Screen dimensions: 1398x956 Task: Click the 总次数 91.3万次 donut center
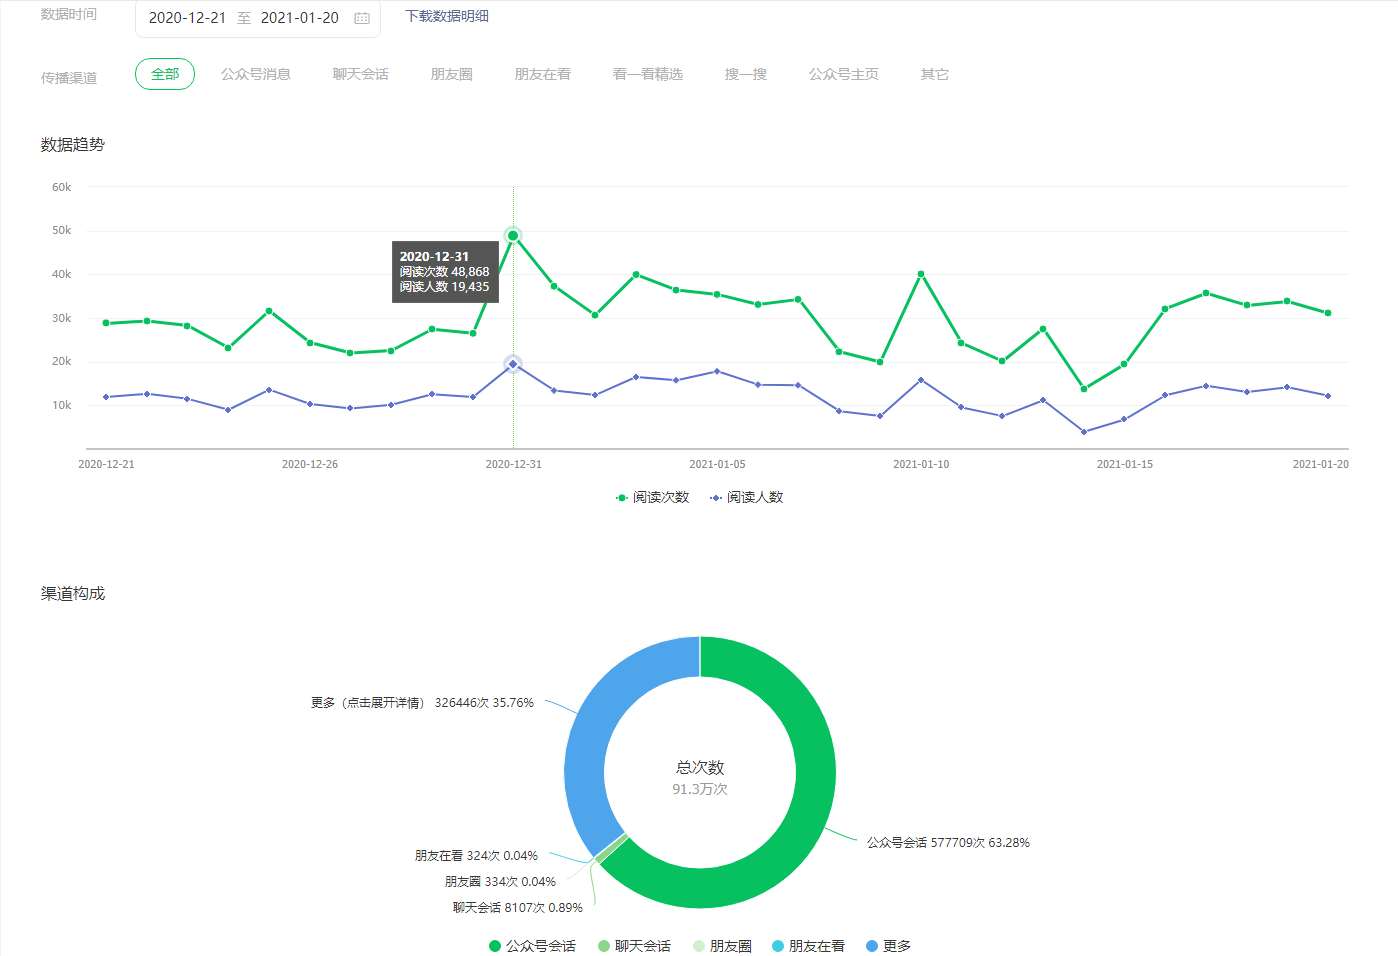coord(700,777)
